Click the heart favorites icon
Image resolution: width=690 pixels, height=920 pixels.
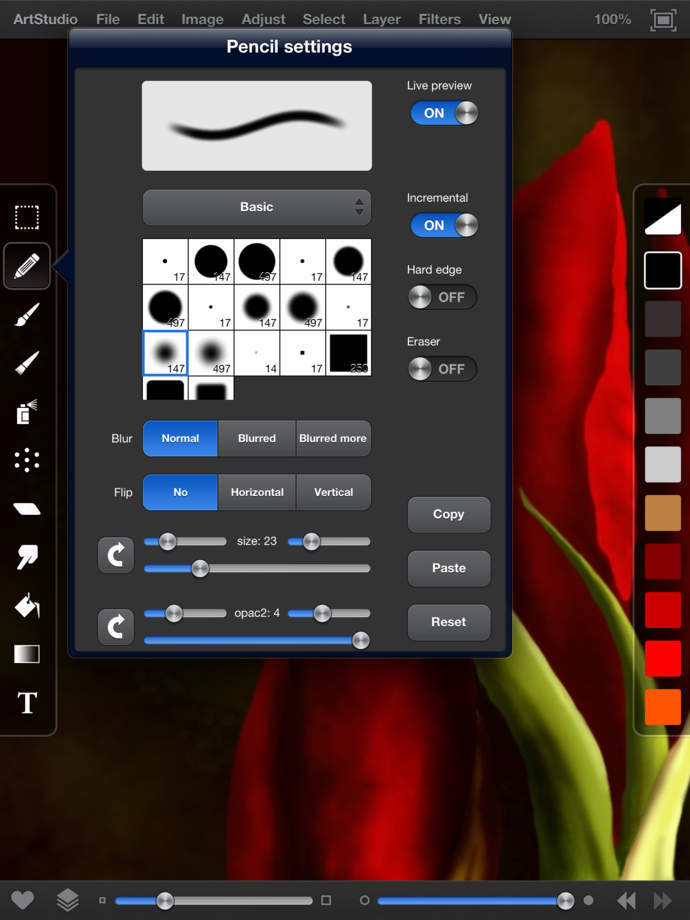[x=22, y=900]
